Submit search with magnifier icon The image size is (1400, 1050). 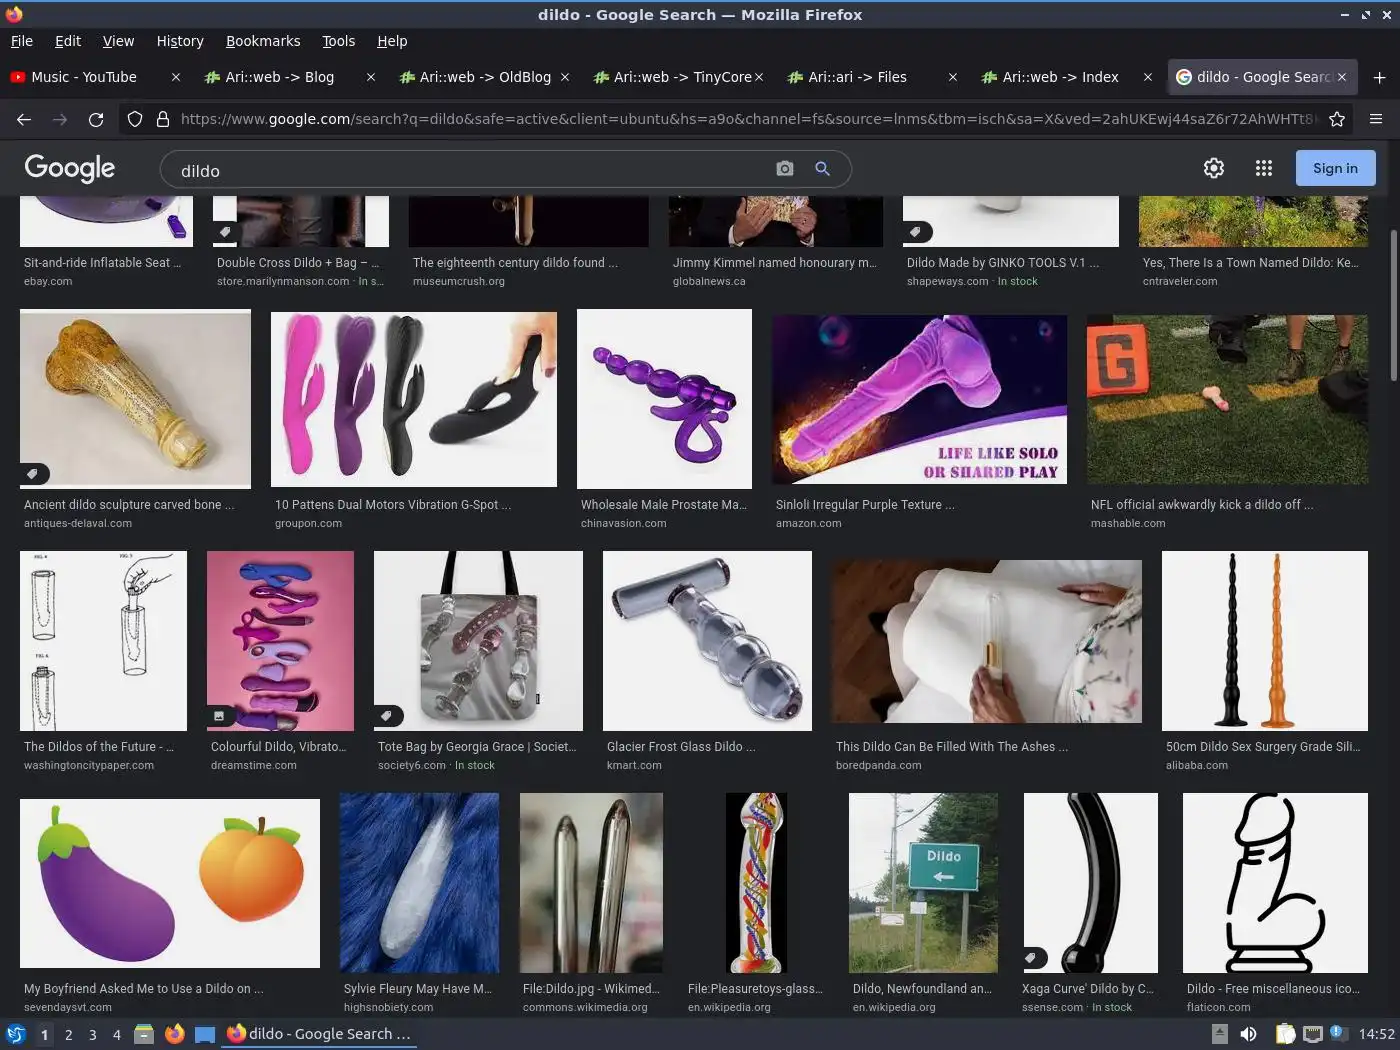click(x=822, y=169)
